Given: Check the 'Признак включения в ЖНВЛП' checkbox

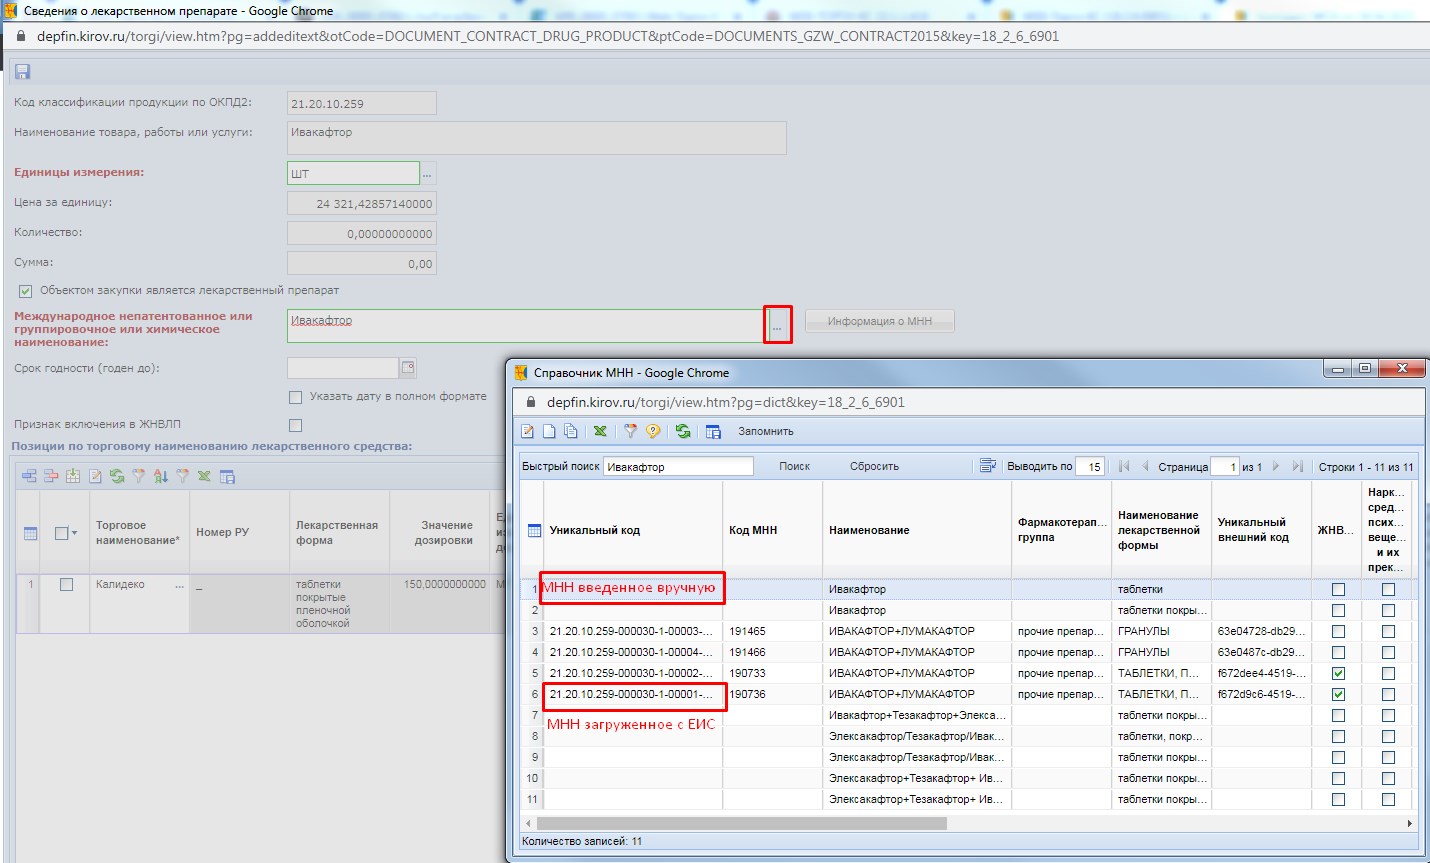Looking at the screenshot, I should click(x=295, y=425).
